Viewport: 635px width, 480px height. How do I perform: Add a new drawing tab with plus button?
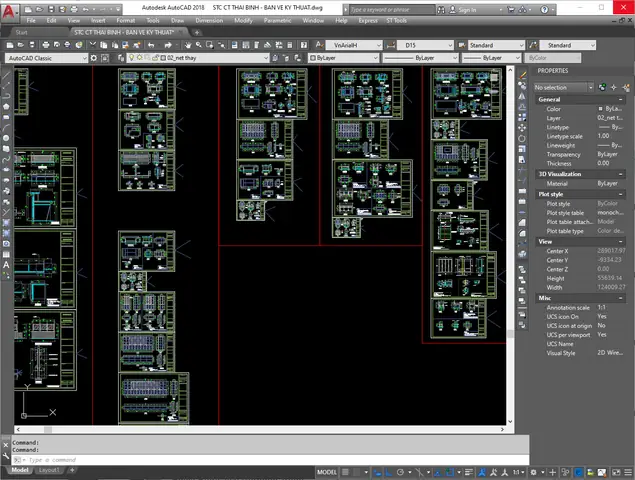[x=197, y=32]
